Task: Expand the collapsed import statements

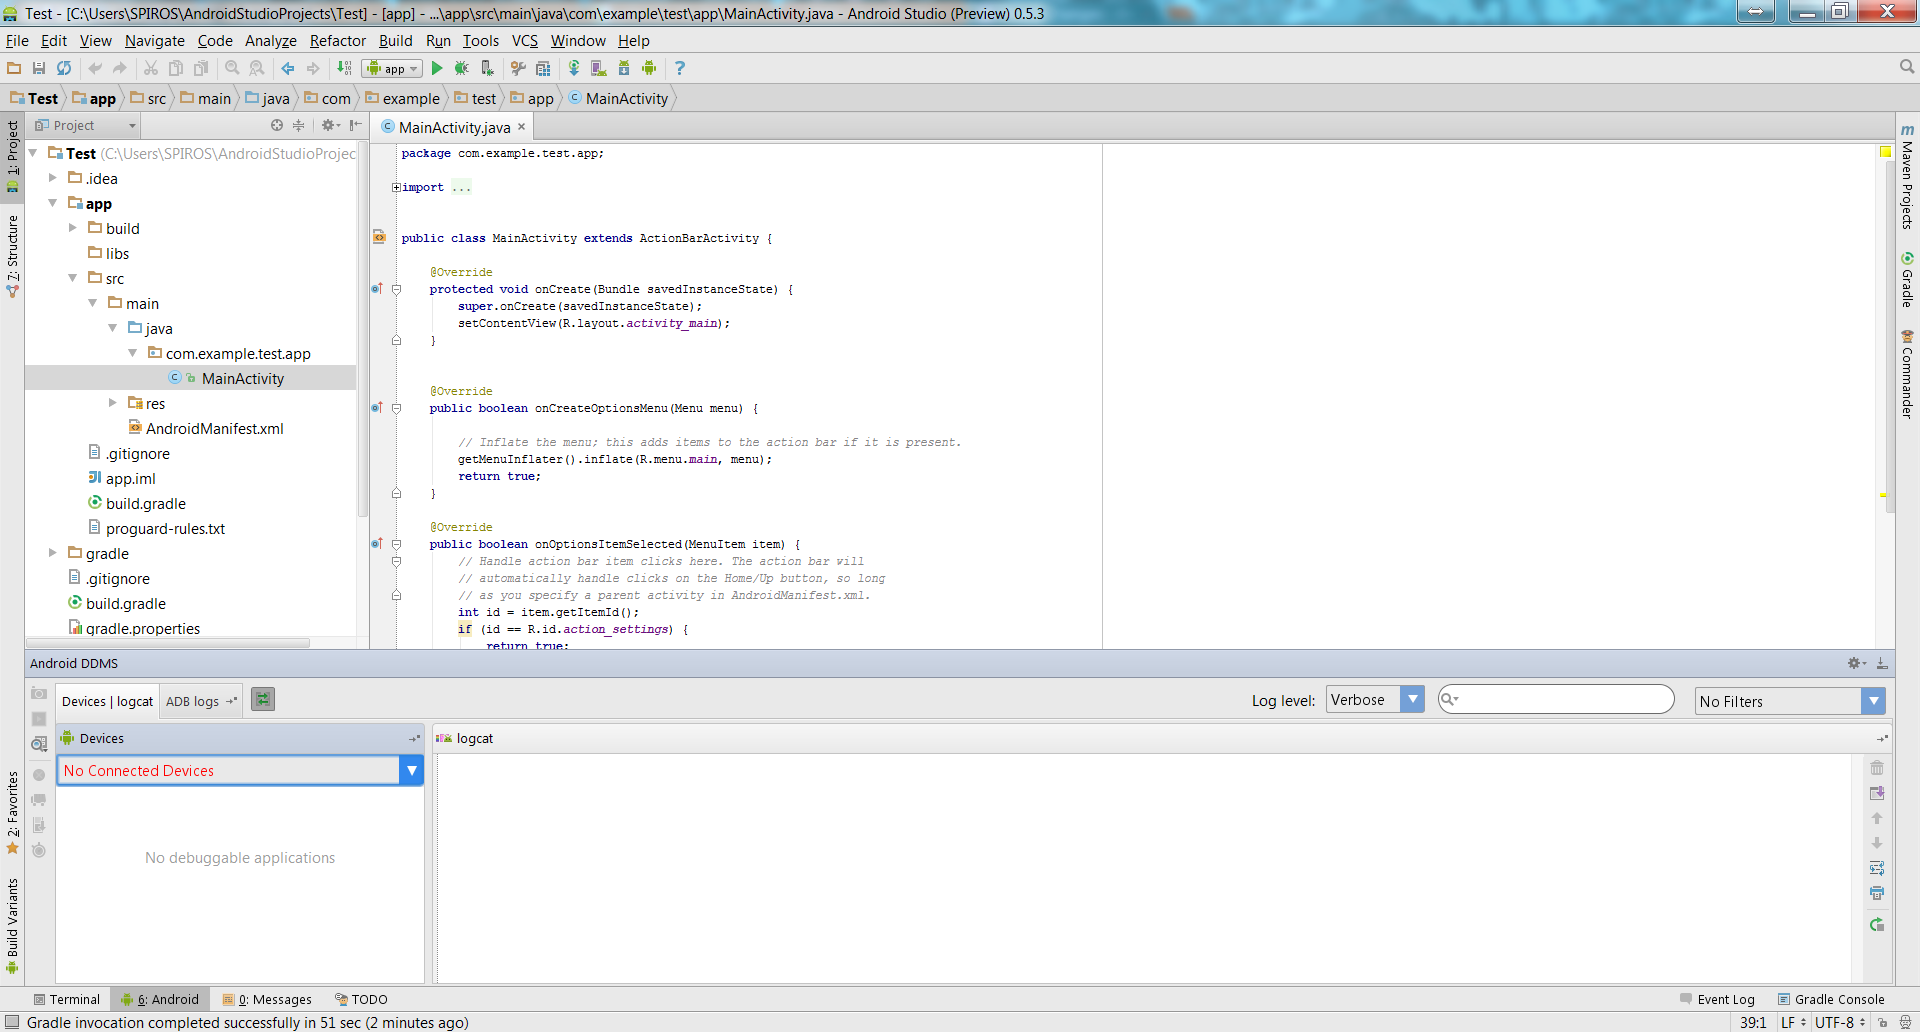Action: click(396, 187)
